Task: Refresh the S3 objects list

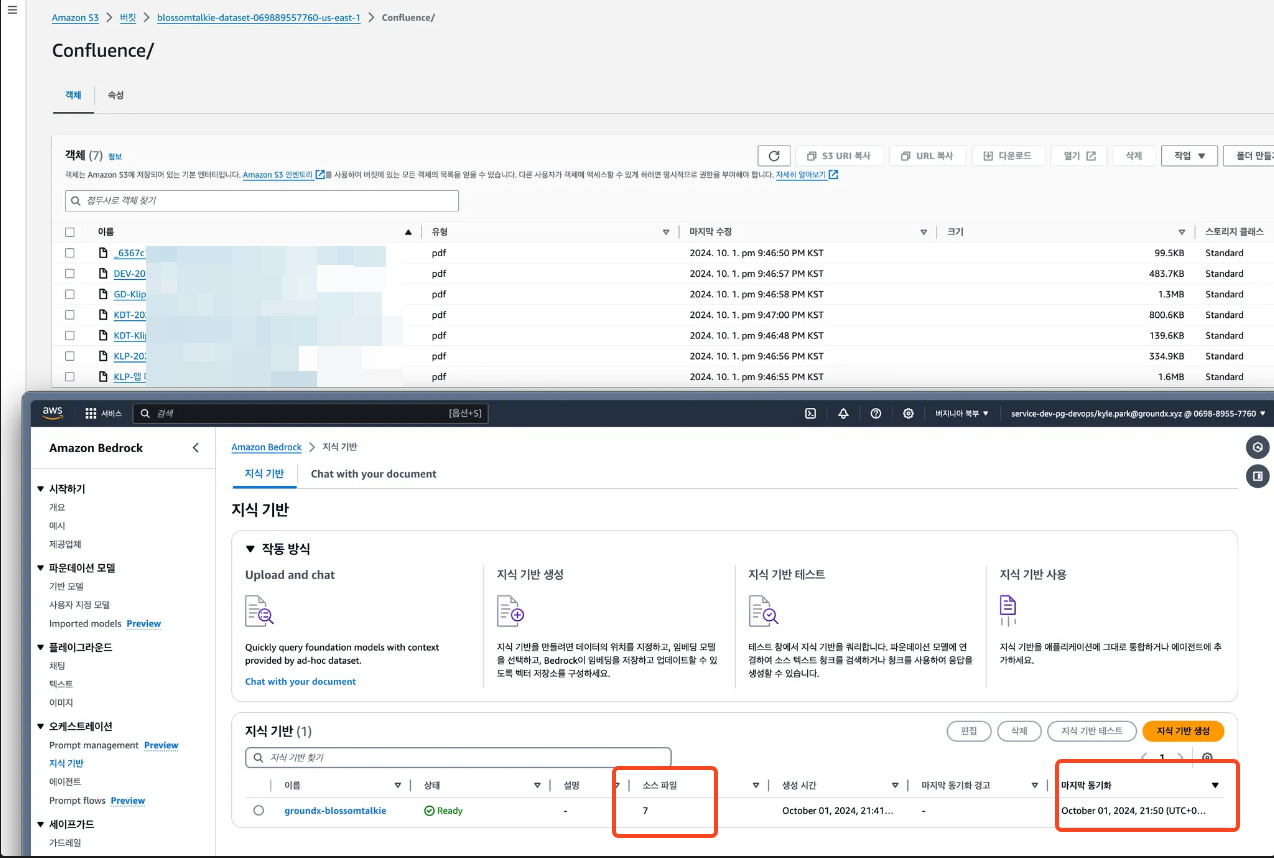Action: click(774, 156)
